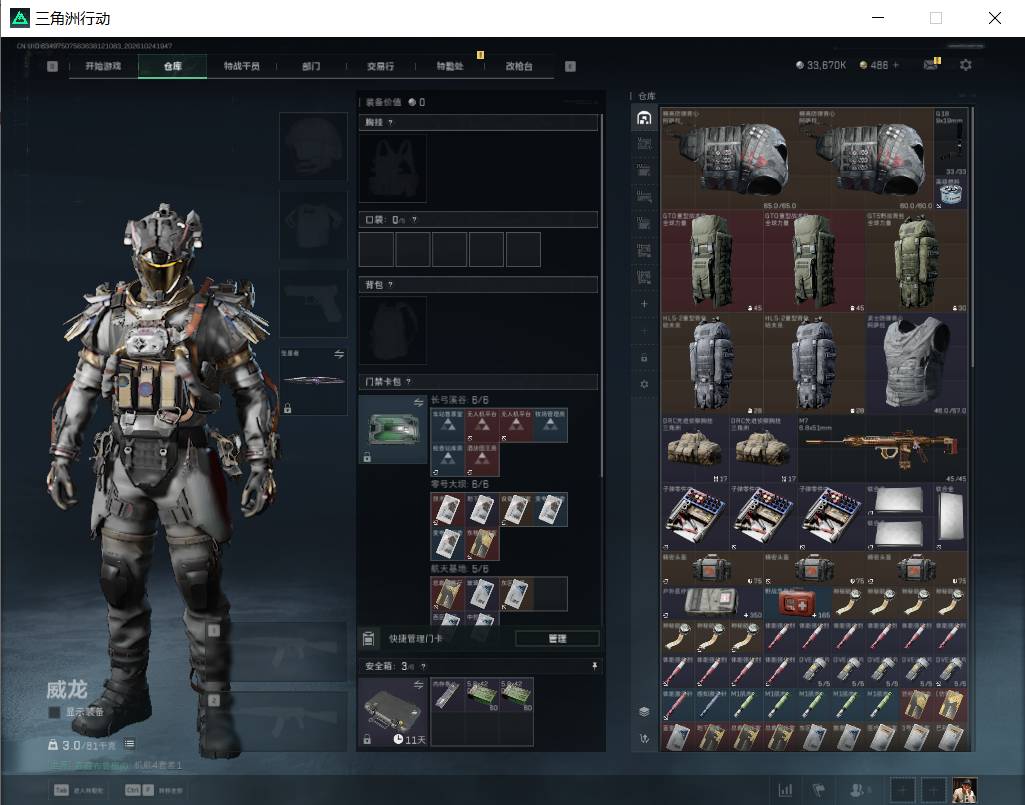Open the friends list icon
This screenshot has width=1025, height=805.
[858, 790]
